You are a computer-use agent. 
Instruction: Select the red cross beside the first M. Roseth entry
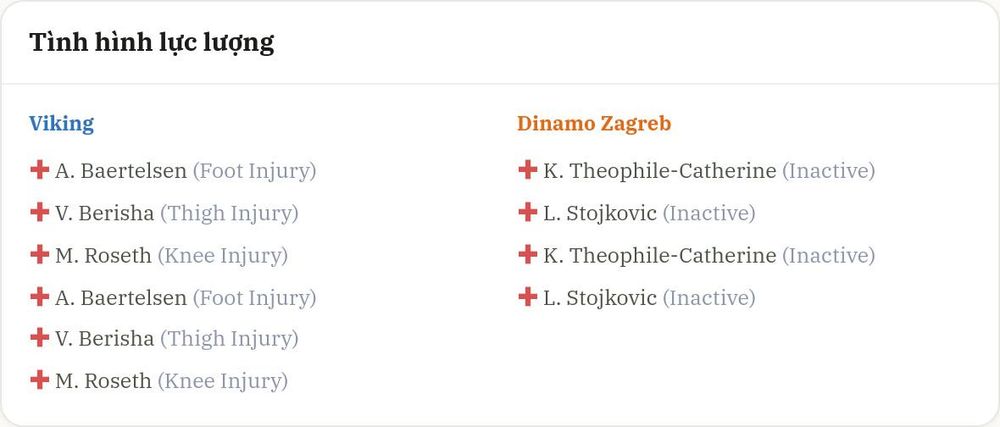(40, 254)
